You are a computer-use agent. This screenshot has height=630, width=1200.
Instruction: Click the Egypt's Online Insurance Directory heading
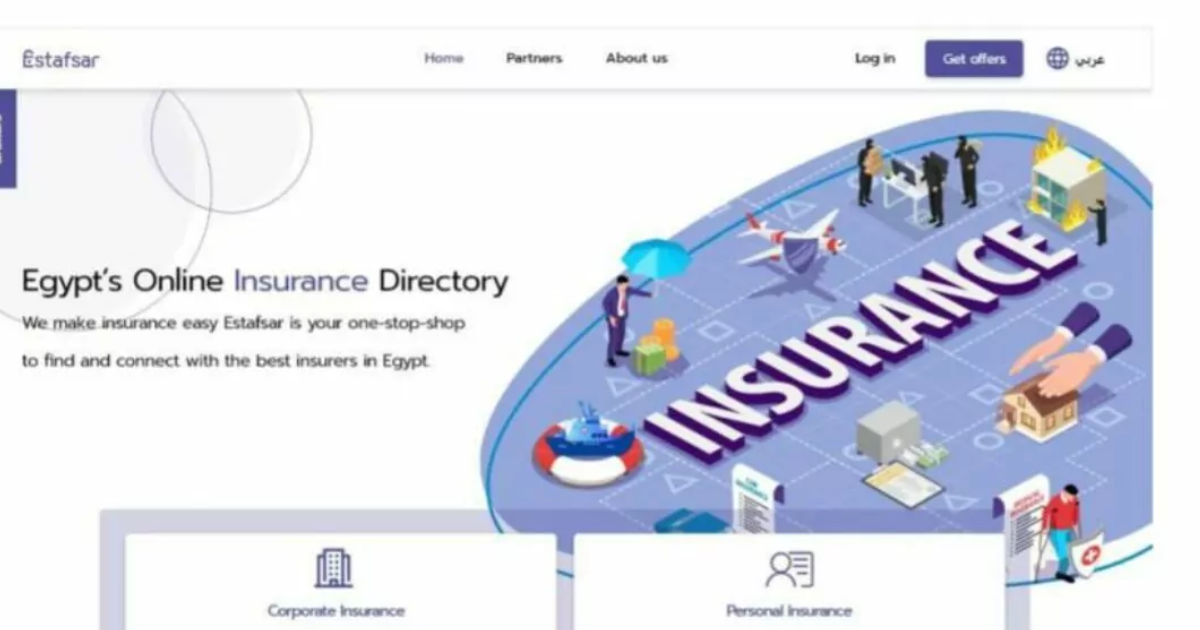[265, 282]
